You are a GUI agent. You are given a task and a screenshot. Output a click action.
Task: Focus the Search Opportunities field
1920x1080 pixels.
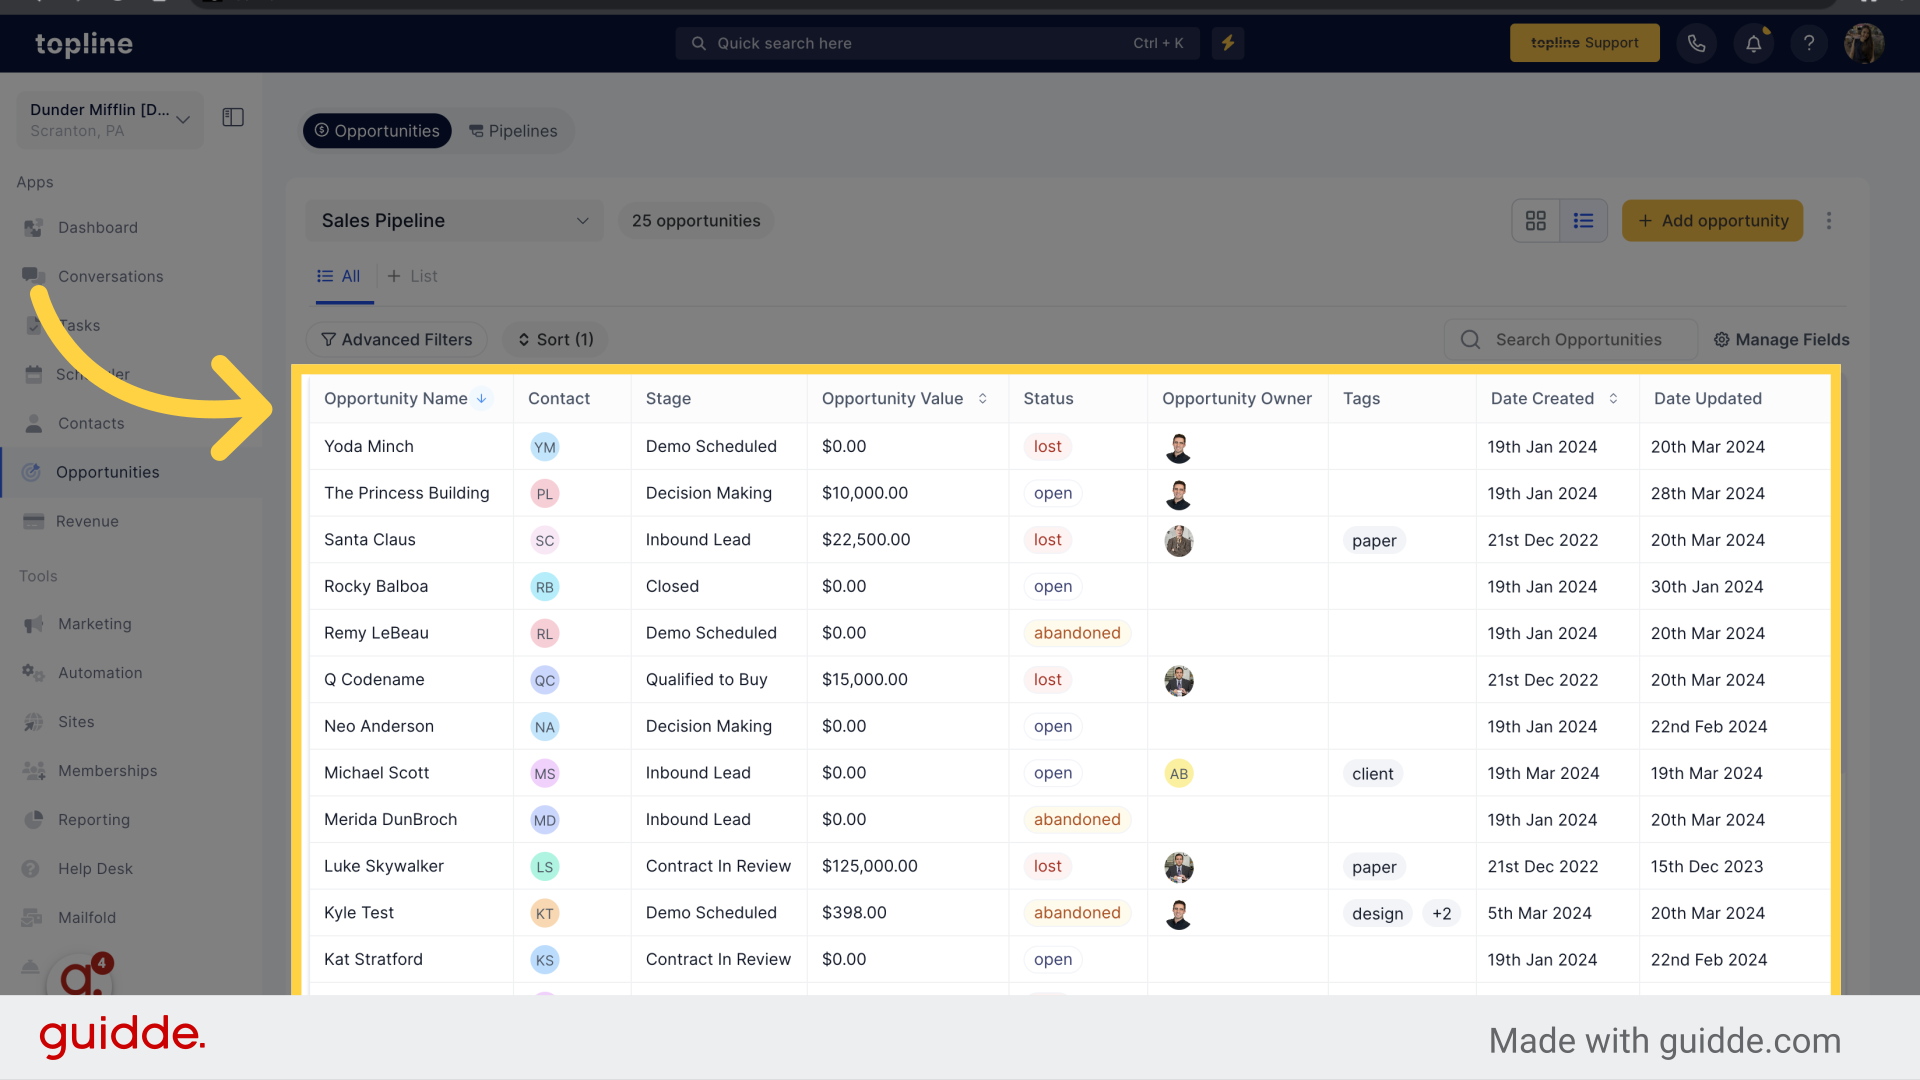1571,340
